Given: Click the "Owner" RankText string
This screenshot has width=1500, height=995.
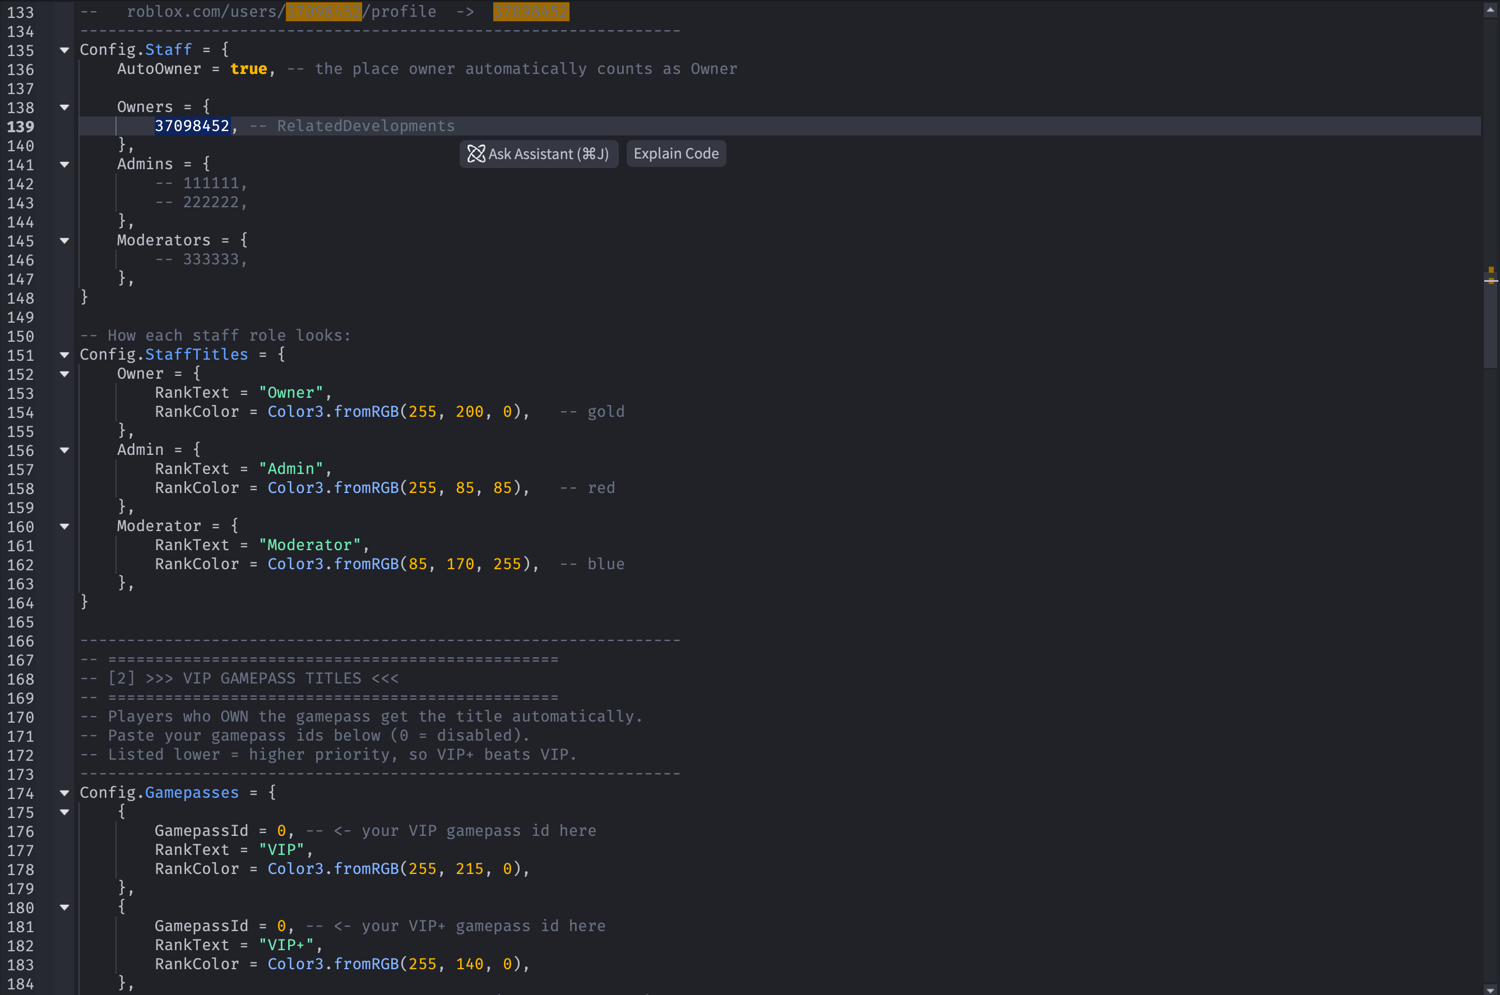Looking at the screenshot, I should 291,393.
